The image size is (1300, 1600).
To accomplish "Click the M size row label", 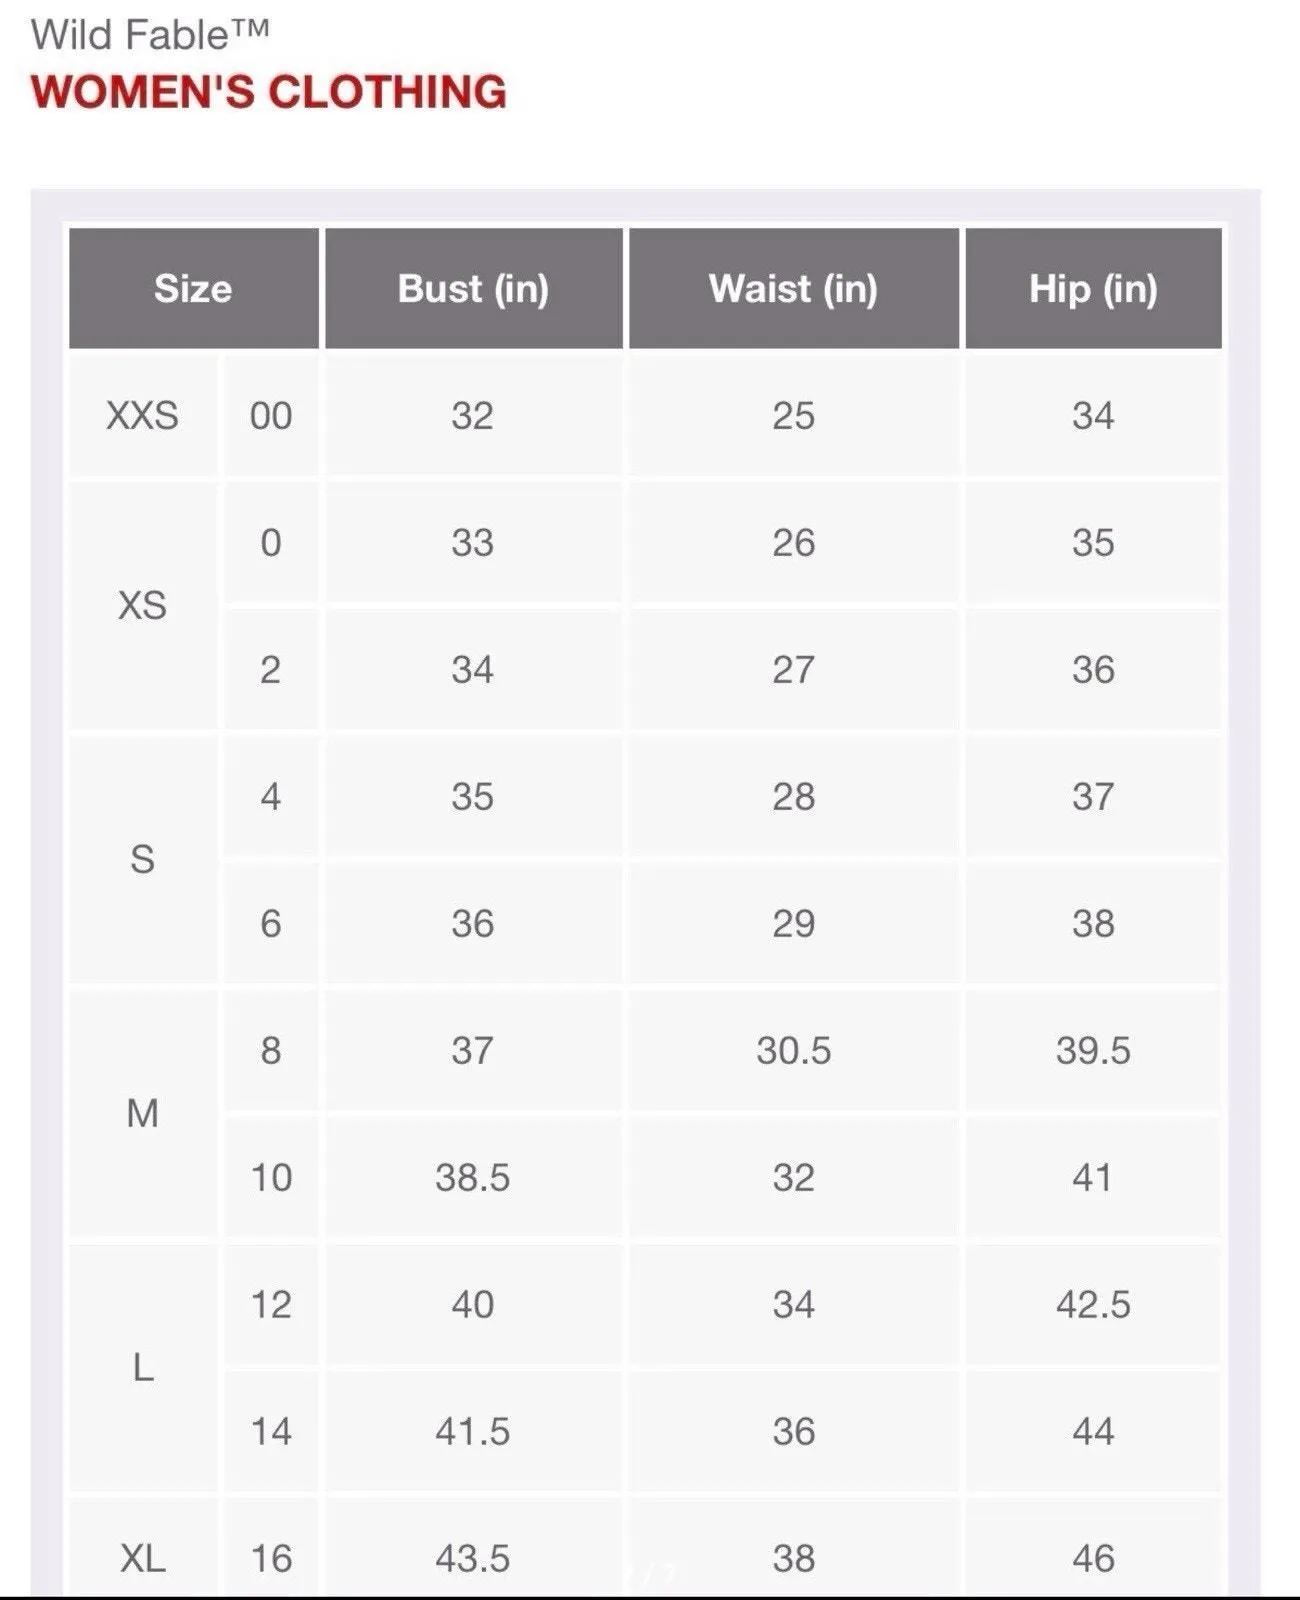I will point(143,1113).
